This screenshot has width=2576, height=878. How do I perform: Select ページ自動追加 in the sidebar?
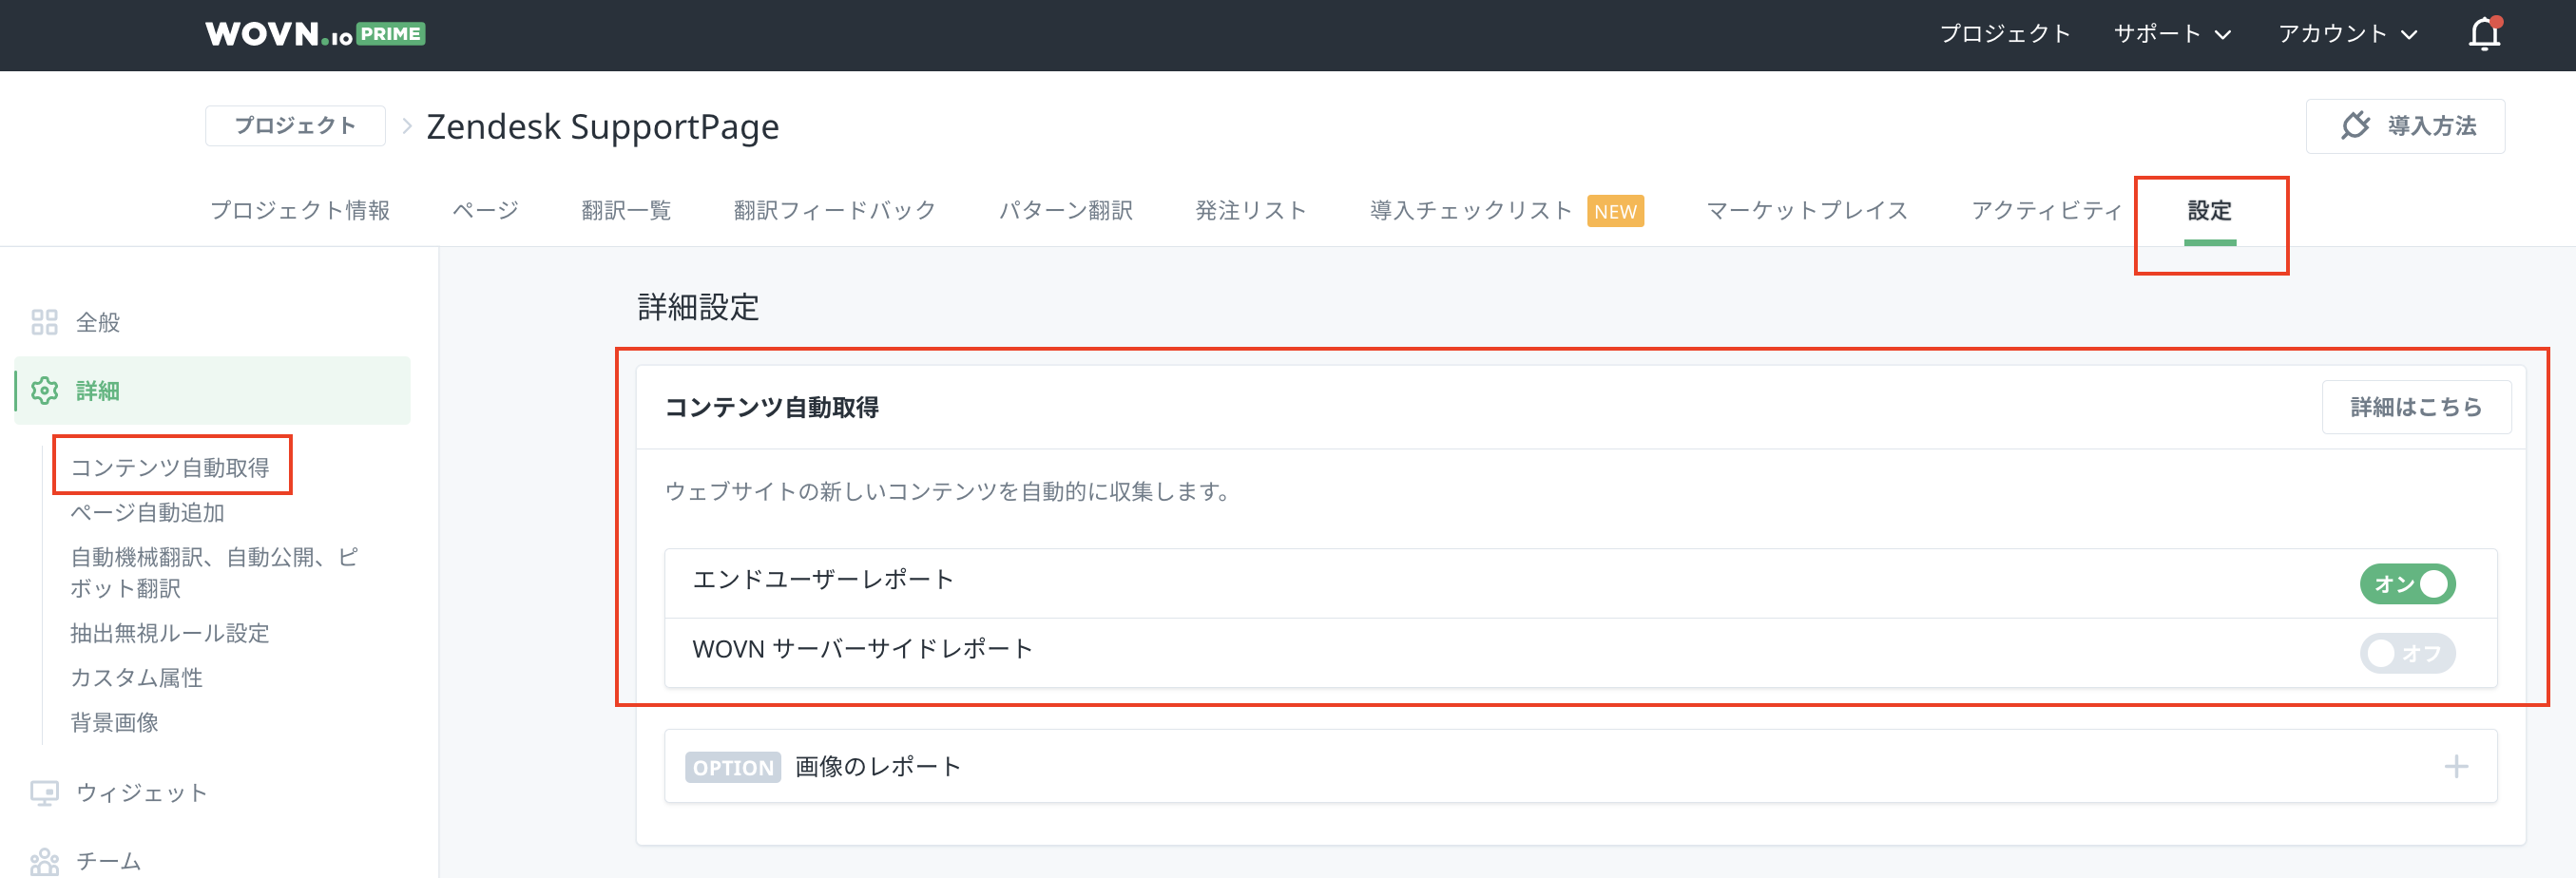click(x=147, y=513)
